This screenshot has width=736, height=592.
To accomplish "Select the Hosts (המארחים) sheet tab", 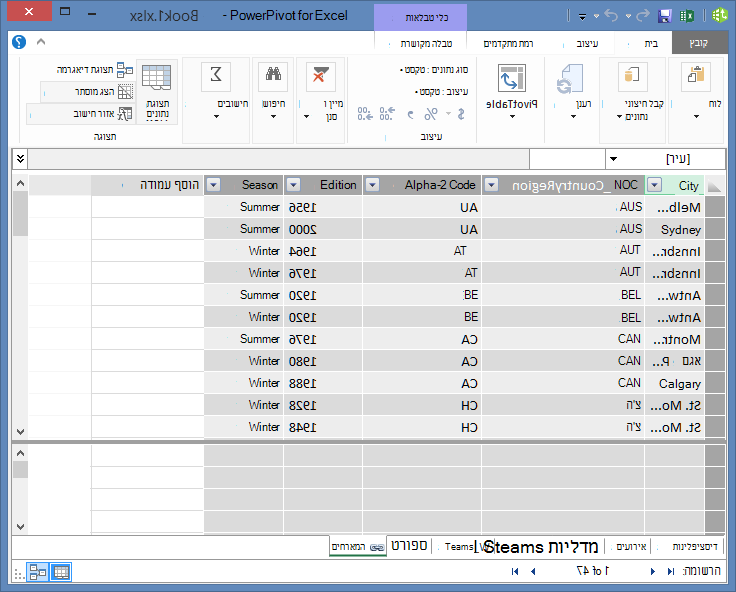I will point(358,546).
